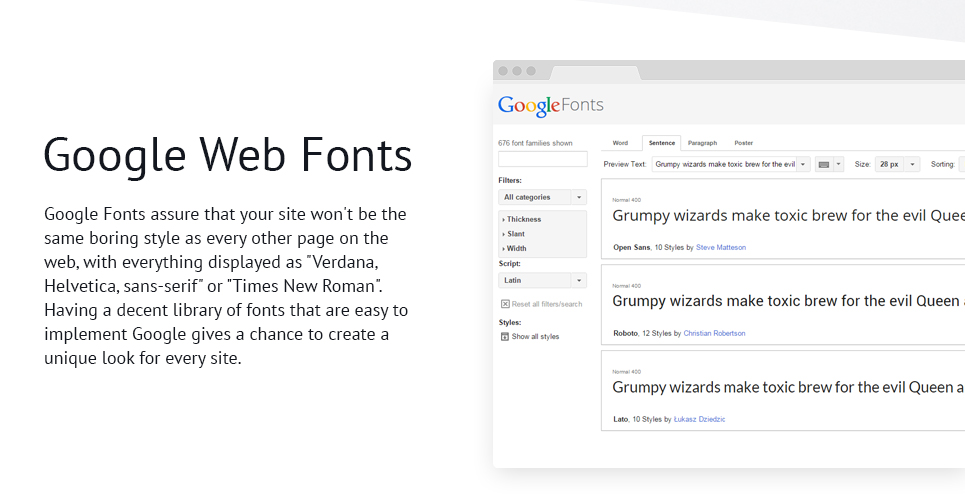This screenshot has width=965, height=500.
Task: Click the 676 font families shown text
Action: click(x=535, y=143)
